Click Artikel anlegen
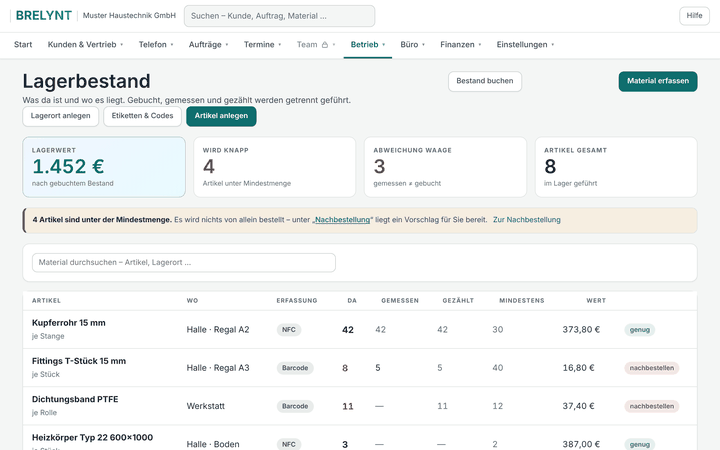The width and height of the screenshot is (720, 450). click(x=221, y=116)
